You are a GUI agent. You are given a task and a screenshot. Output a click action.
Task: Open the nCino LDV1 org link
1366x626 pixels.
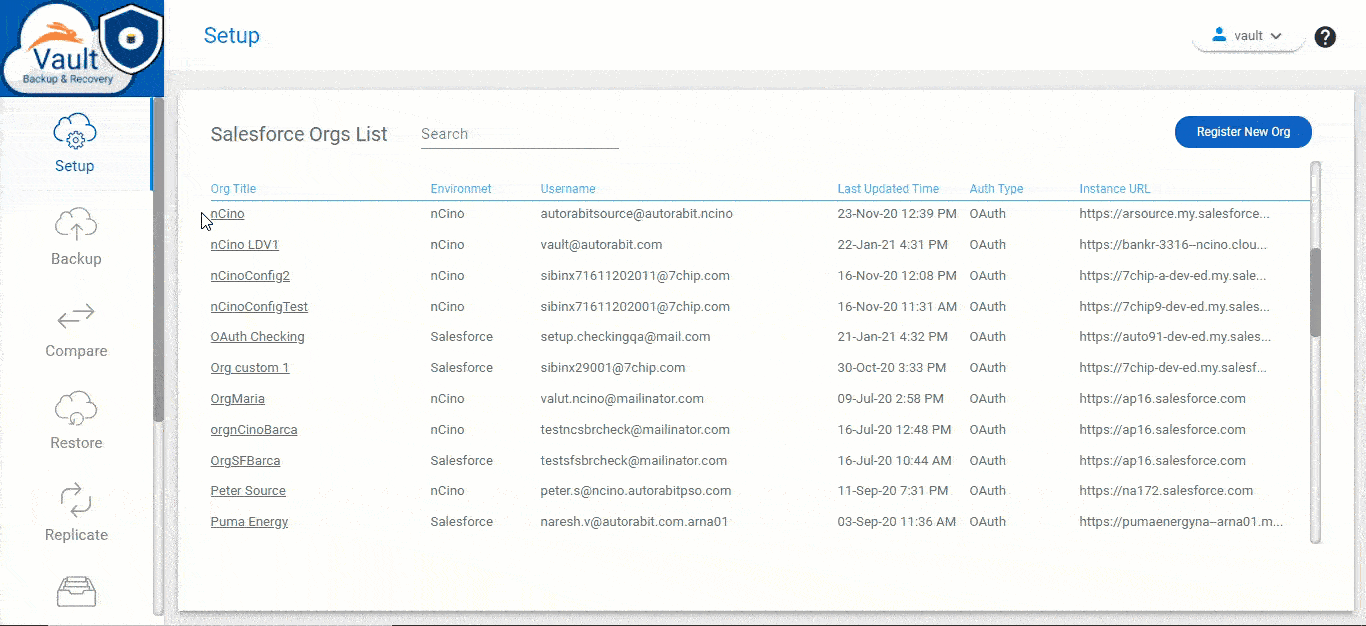tap(244, 245)
